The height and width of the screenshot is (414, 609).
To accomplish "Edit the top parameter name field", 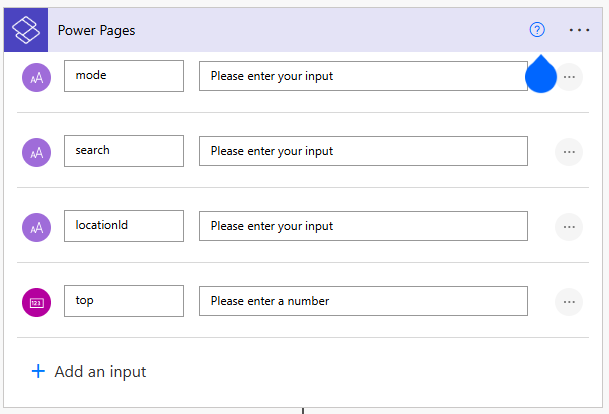I will point(124,301).
